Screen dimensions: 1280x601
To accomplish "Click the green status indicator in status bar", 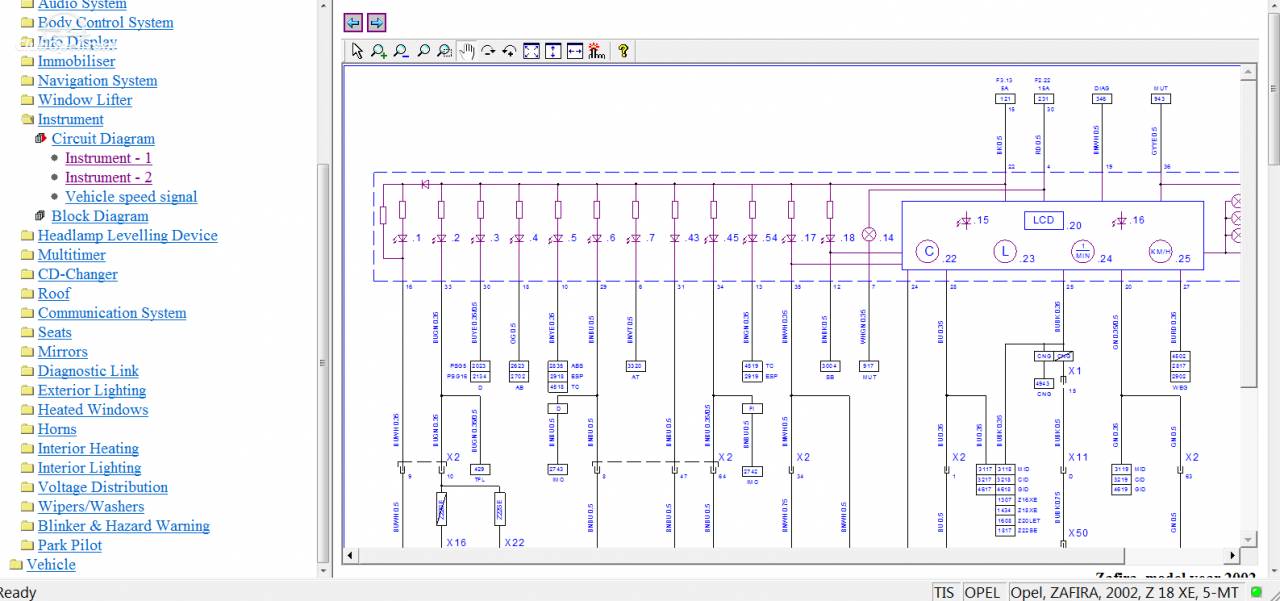I will tap(1256, 592).
